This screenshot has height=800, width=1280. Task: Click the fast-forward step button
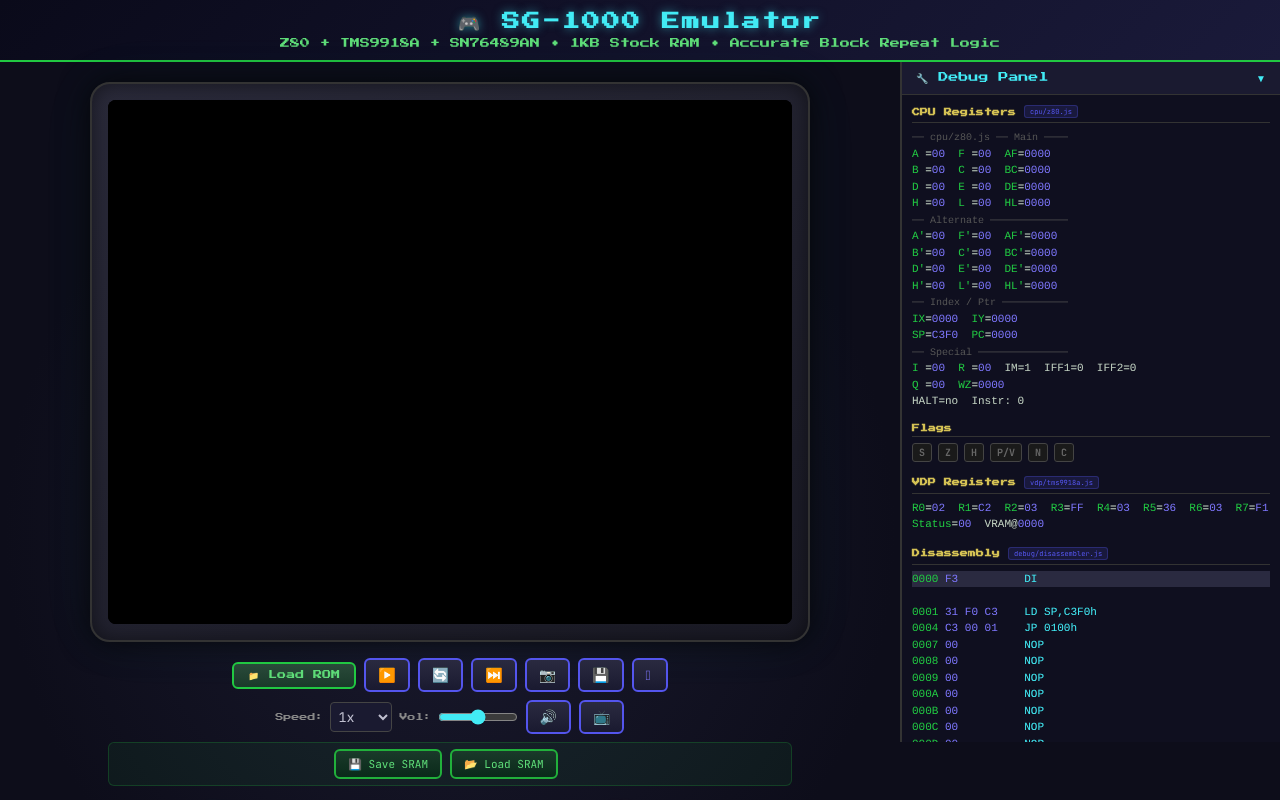[494, 675]
